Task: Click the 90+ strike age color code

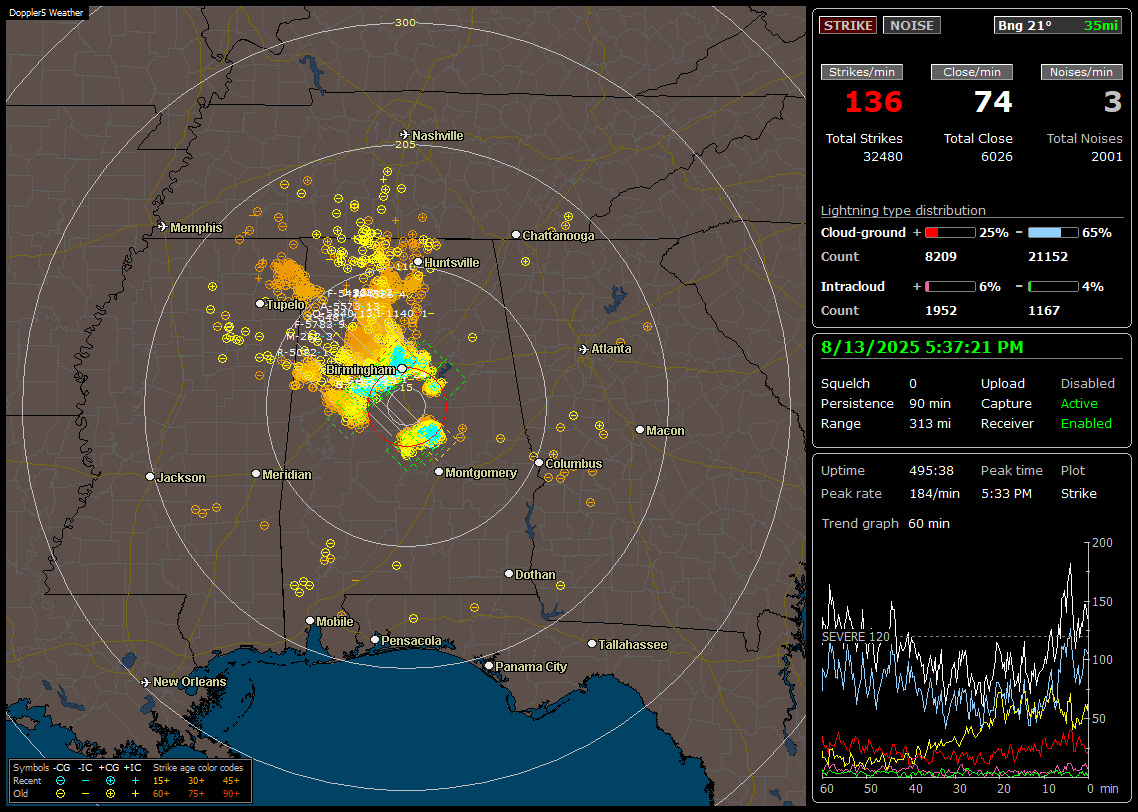Action: click(x=231, y=794)
